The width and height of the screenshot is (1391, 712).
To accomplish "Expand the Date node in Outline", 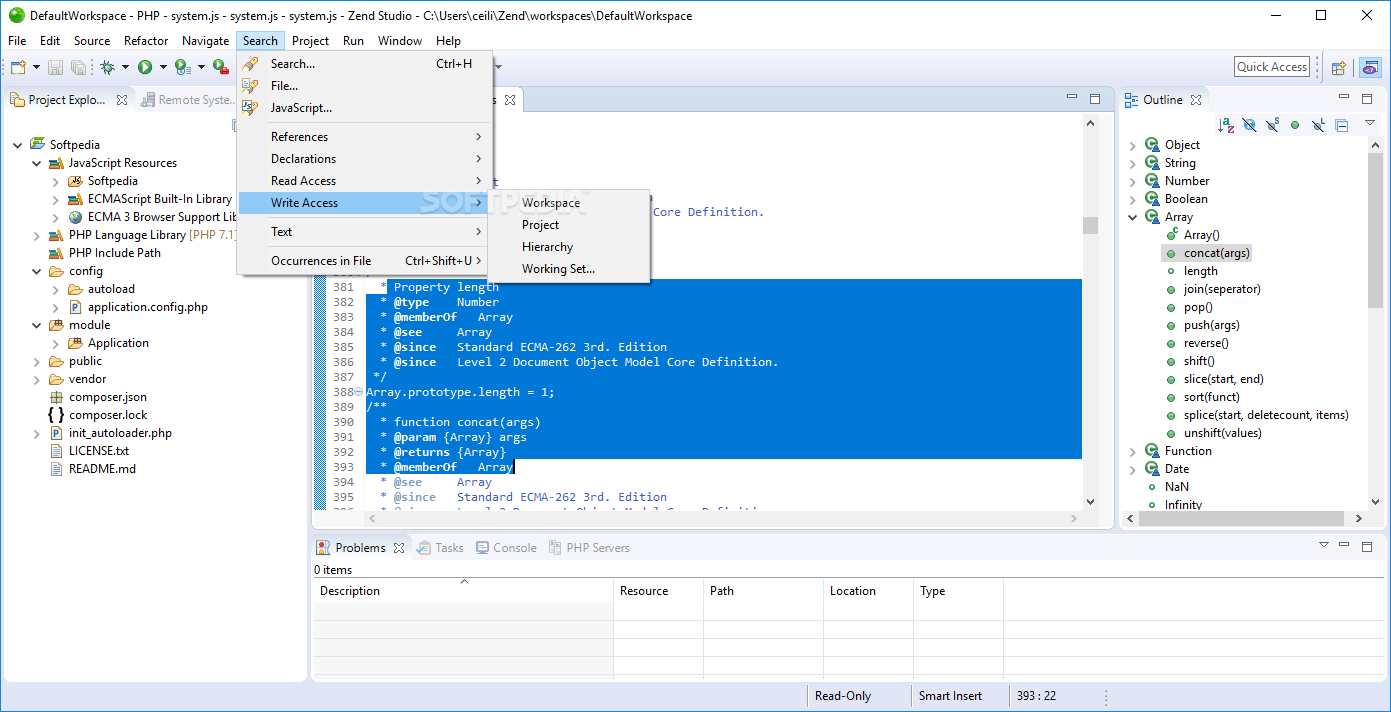I will (x=1133, y=469).
